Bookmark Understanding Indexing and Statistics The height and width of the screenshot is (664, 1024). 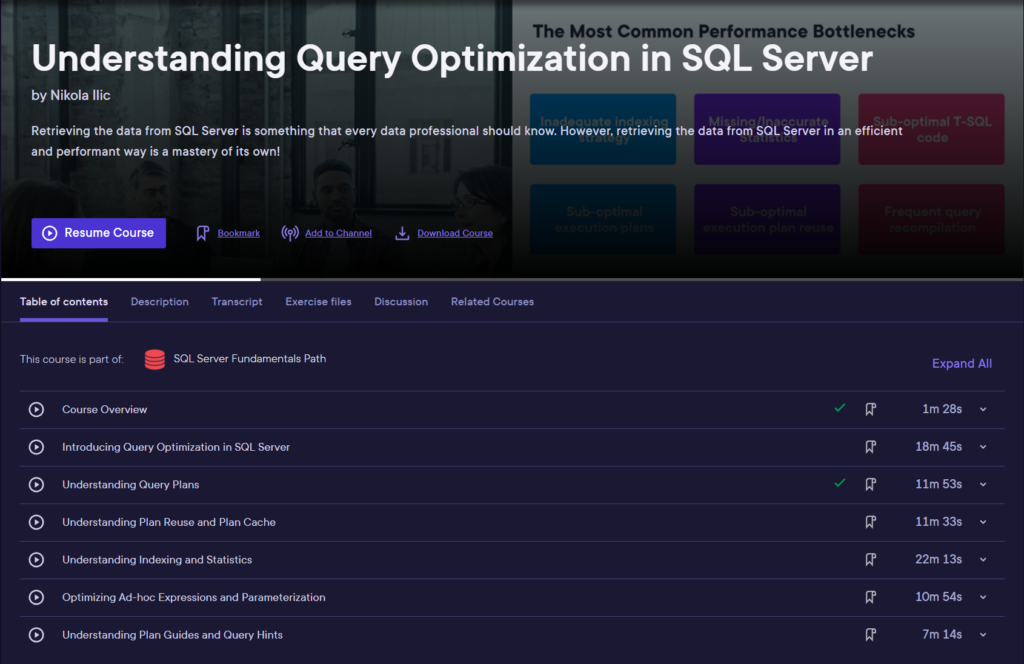871,560
